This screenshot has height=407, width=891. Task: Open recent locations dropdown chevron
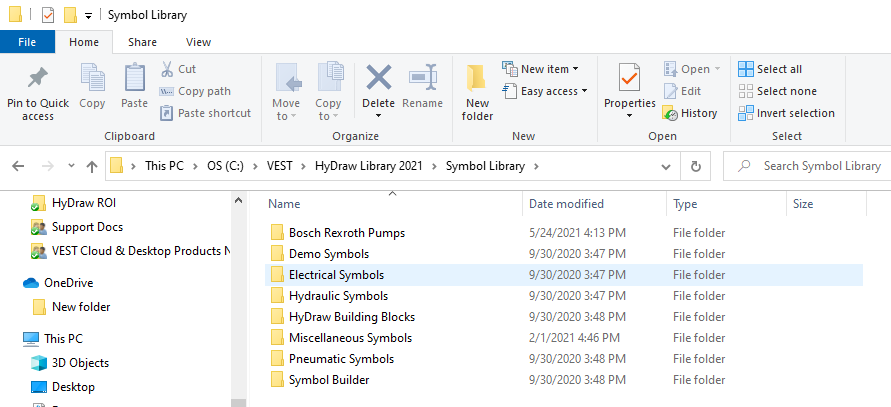pos(71,166)
